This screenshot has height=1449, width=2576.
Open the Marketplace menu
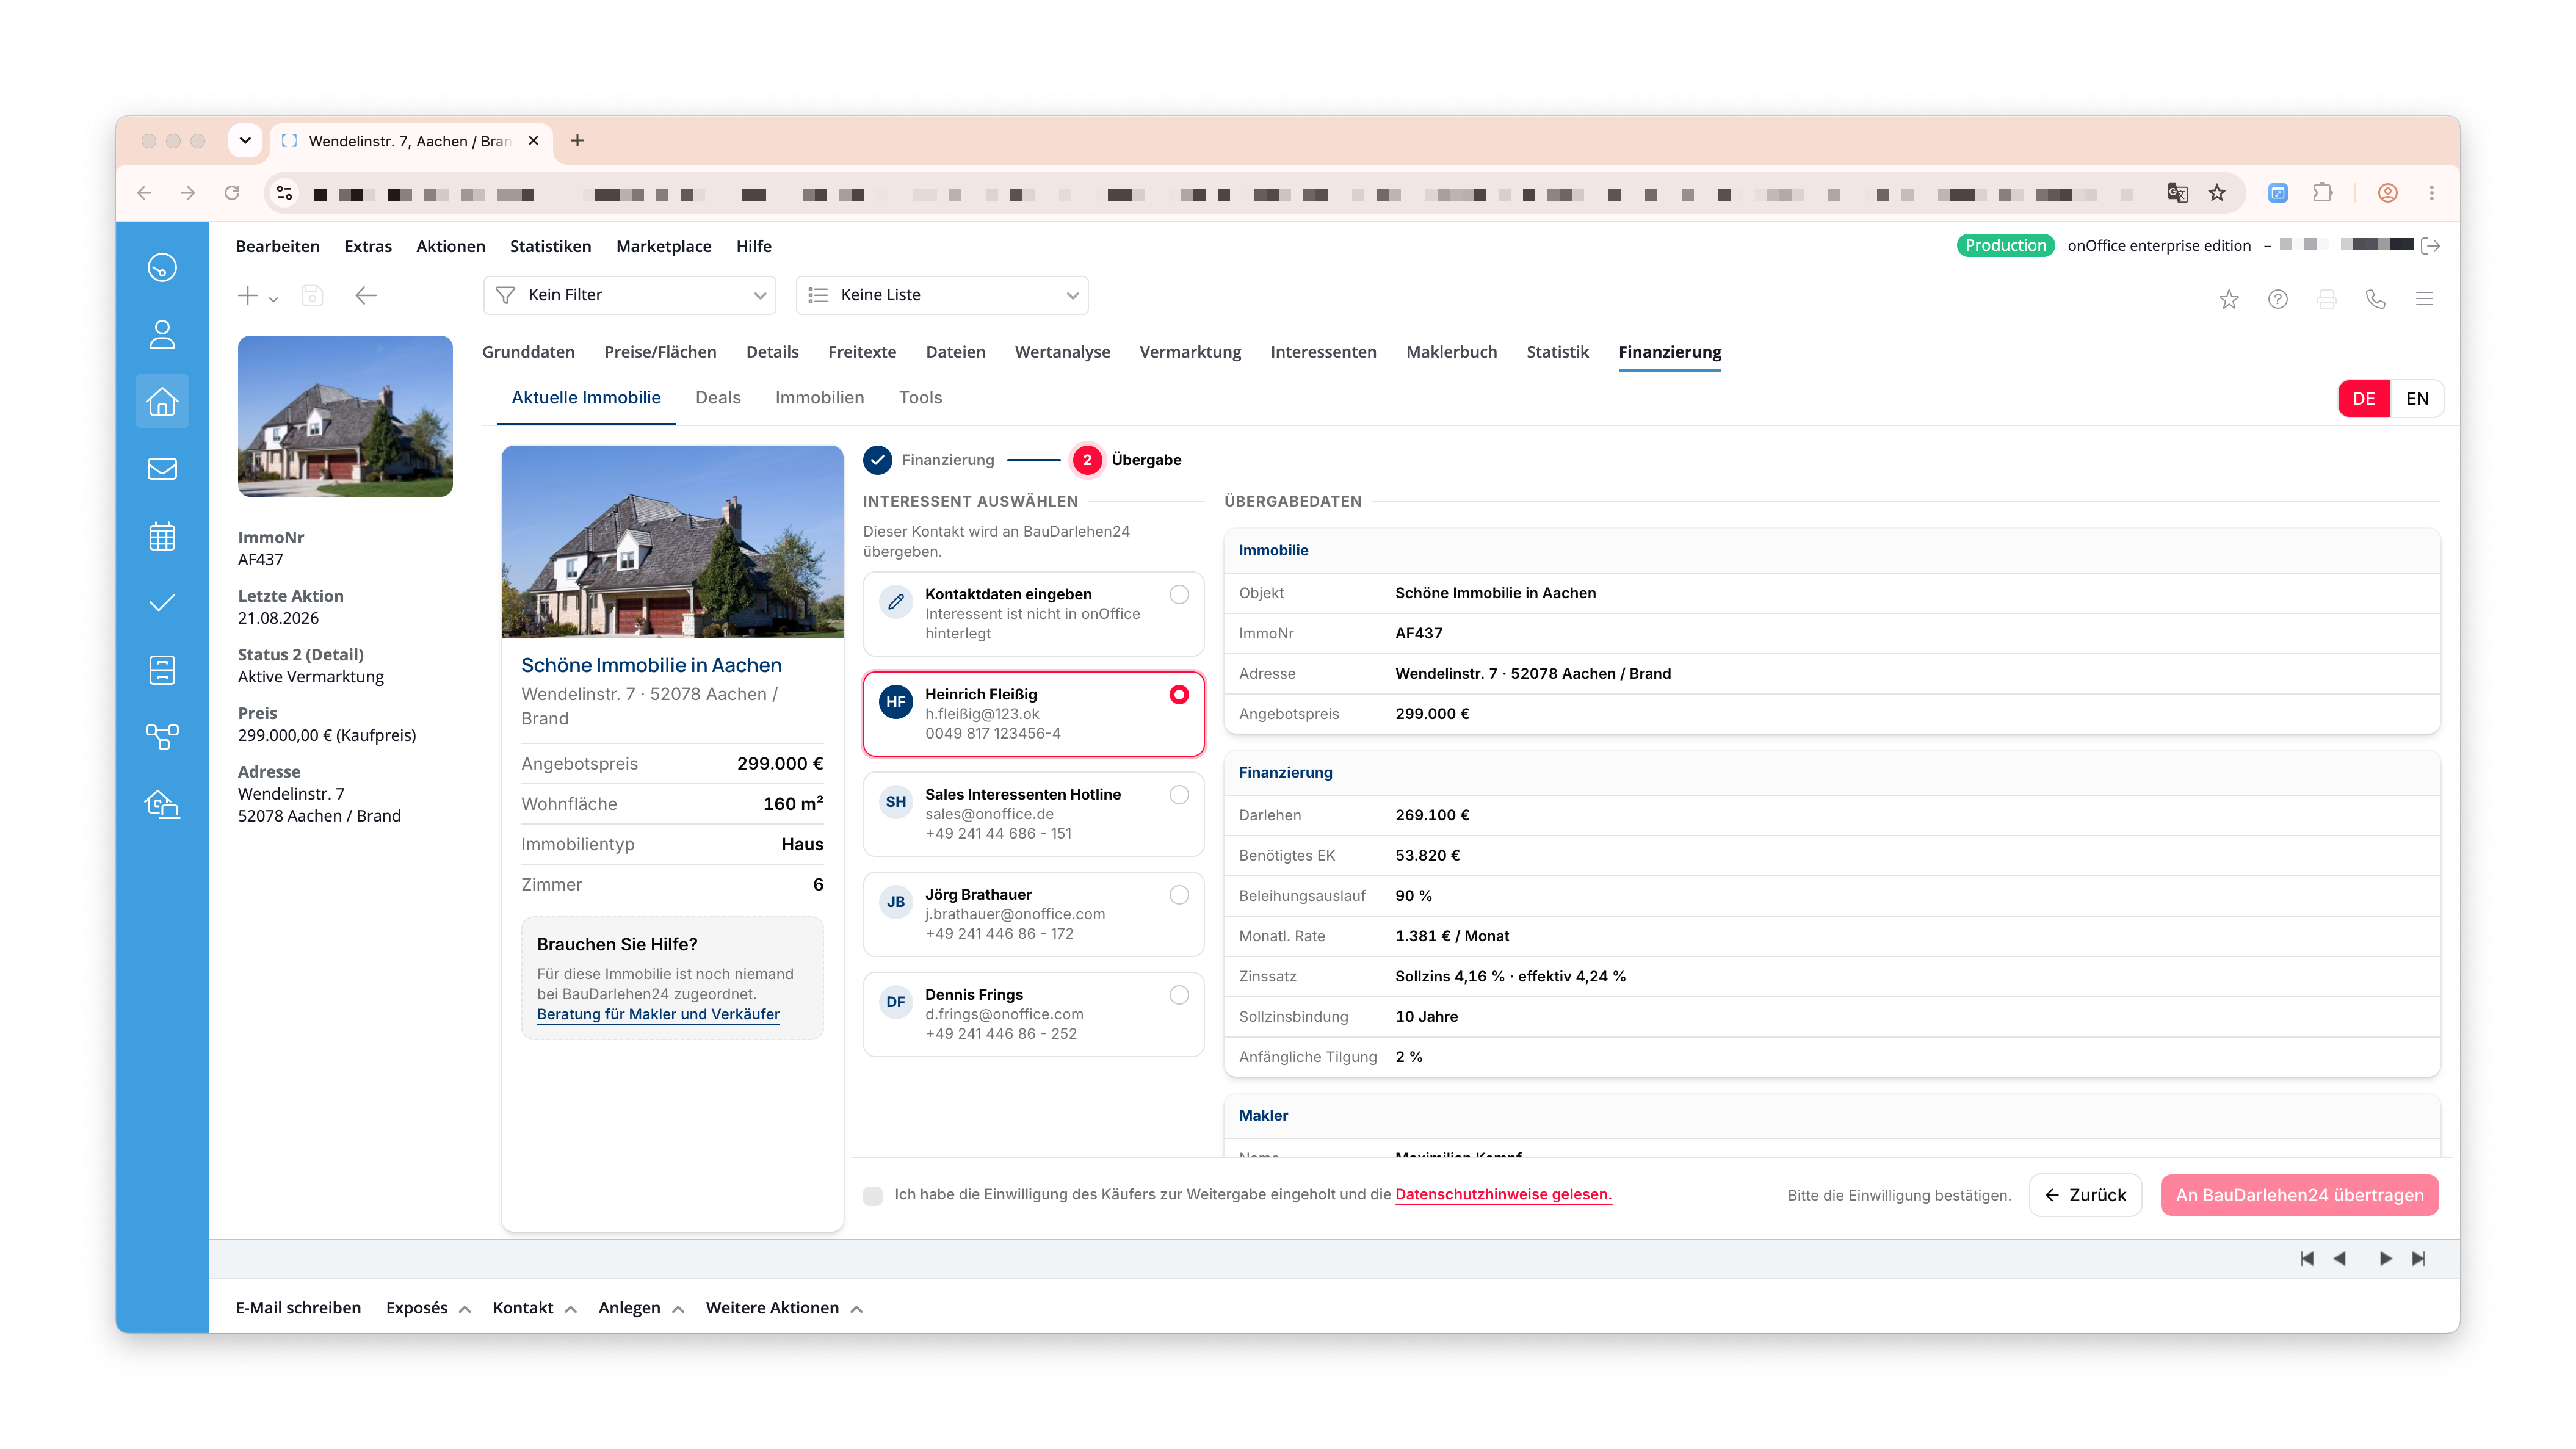pyautogui.click(x=664, y=246)
